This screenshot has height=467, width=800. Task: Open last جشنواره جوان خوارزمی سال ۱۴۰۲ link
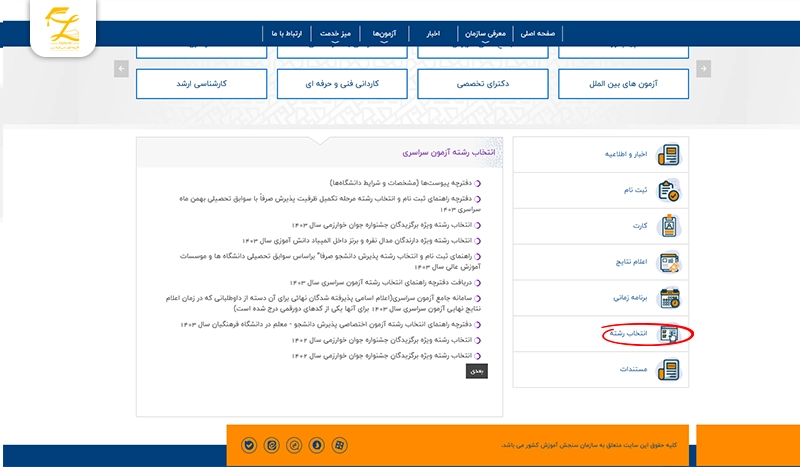pos(382,356)
